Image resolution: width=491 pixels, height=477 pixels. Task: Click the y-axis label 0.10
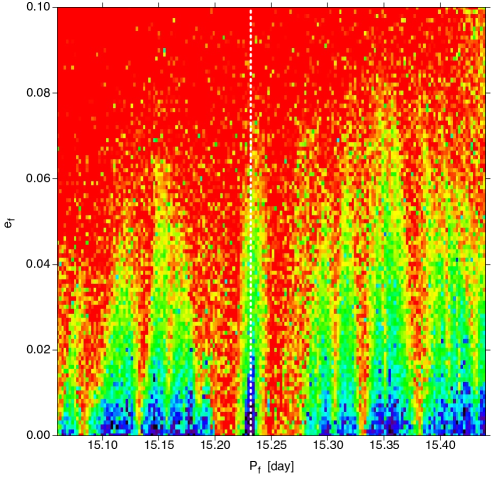pyautogui.click(x=38, y=7)
